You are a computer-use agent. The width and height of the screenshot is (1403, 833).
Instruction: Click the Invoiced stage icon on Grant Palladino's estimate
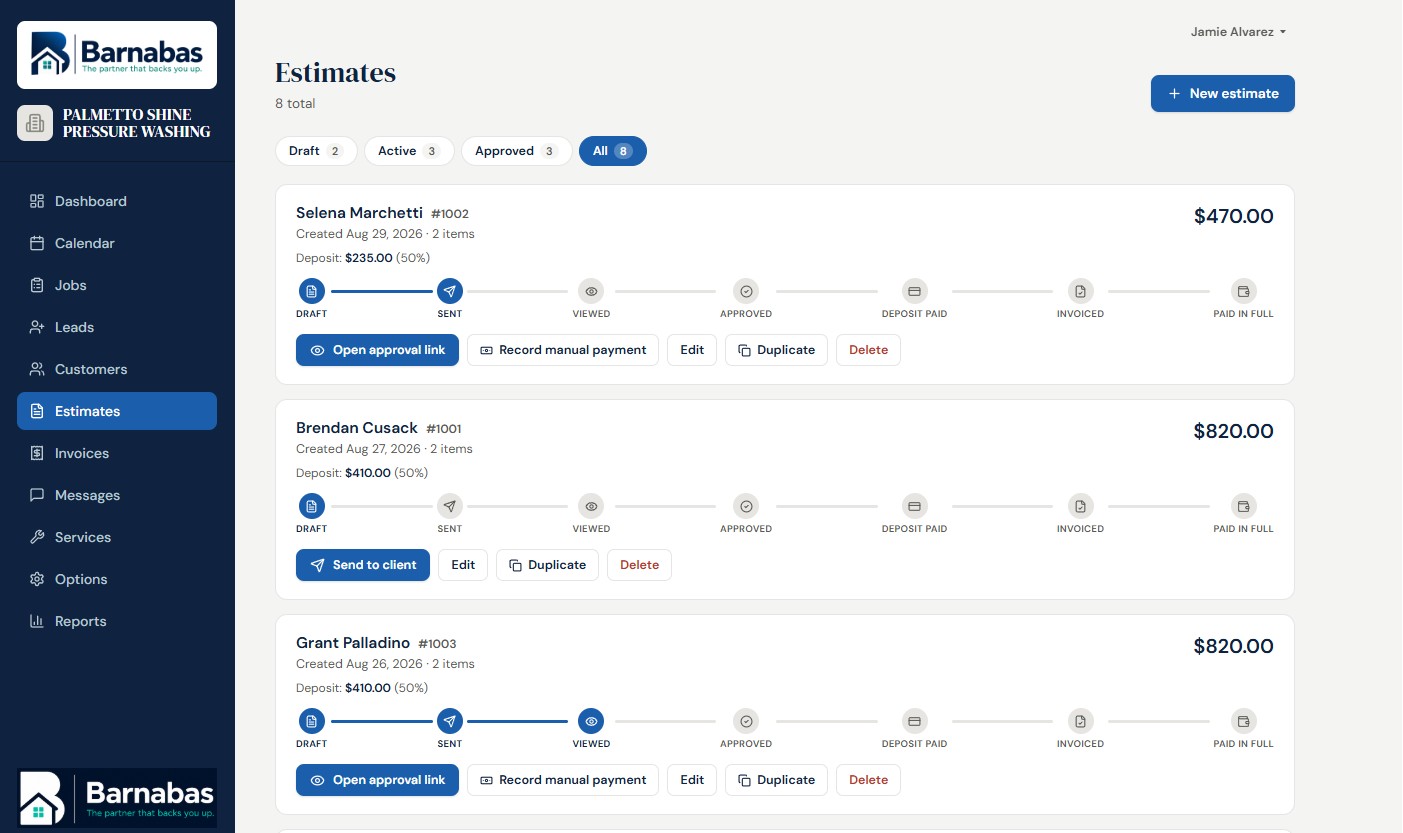coord(1080,721)
